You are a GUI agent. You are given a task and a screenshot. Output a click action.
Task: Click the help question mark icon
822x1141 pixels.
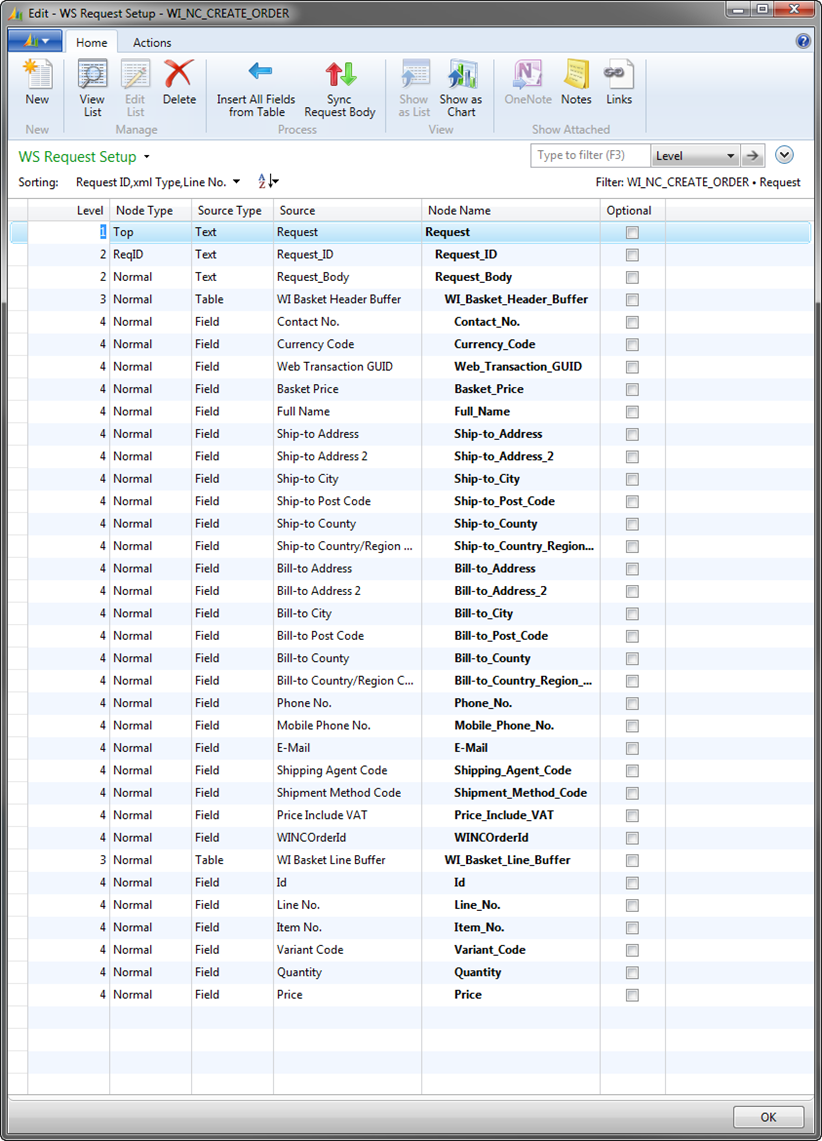[x=803, y=41]
